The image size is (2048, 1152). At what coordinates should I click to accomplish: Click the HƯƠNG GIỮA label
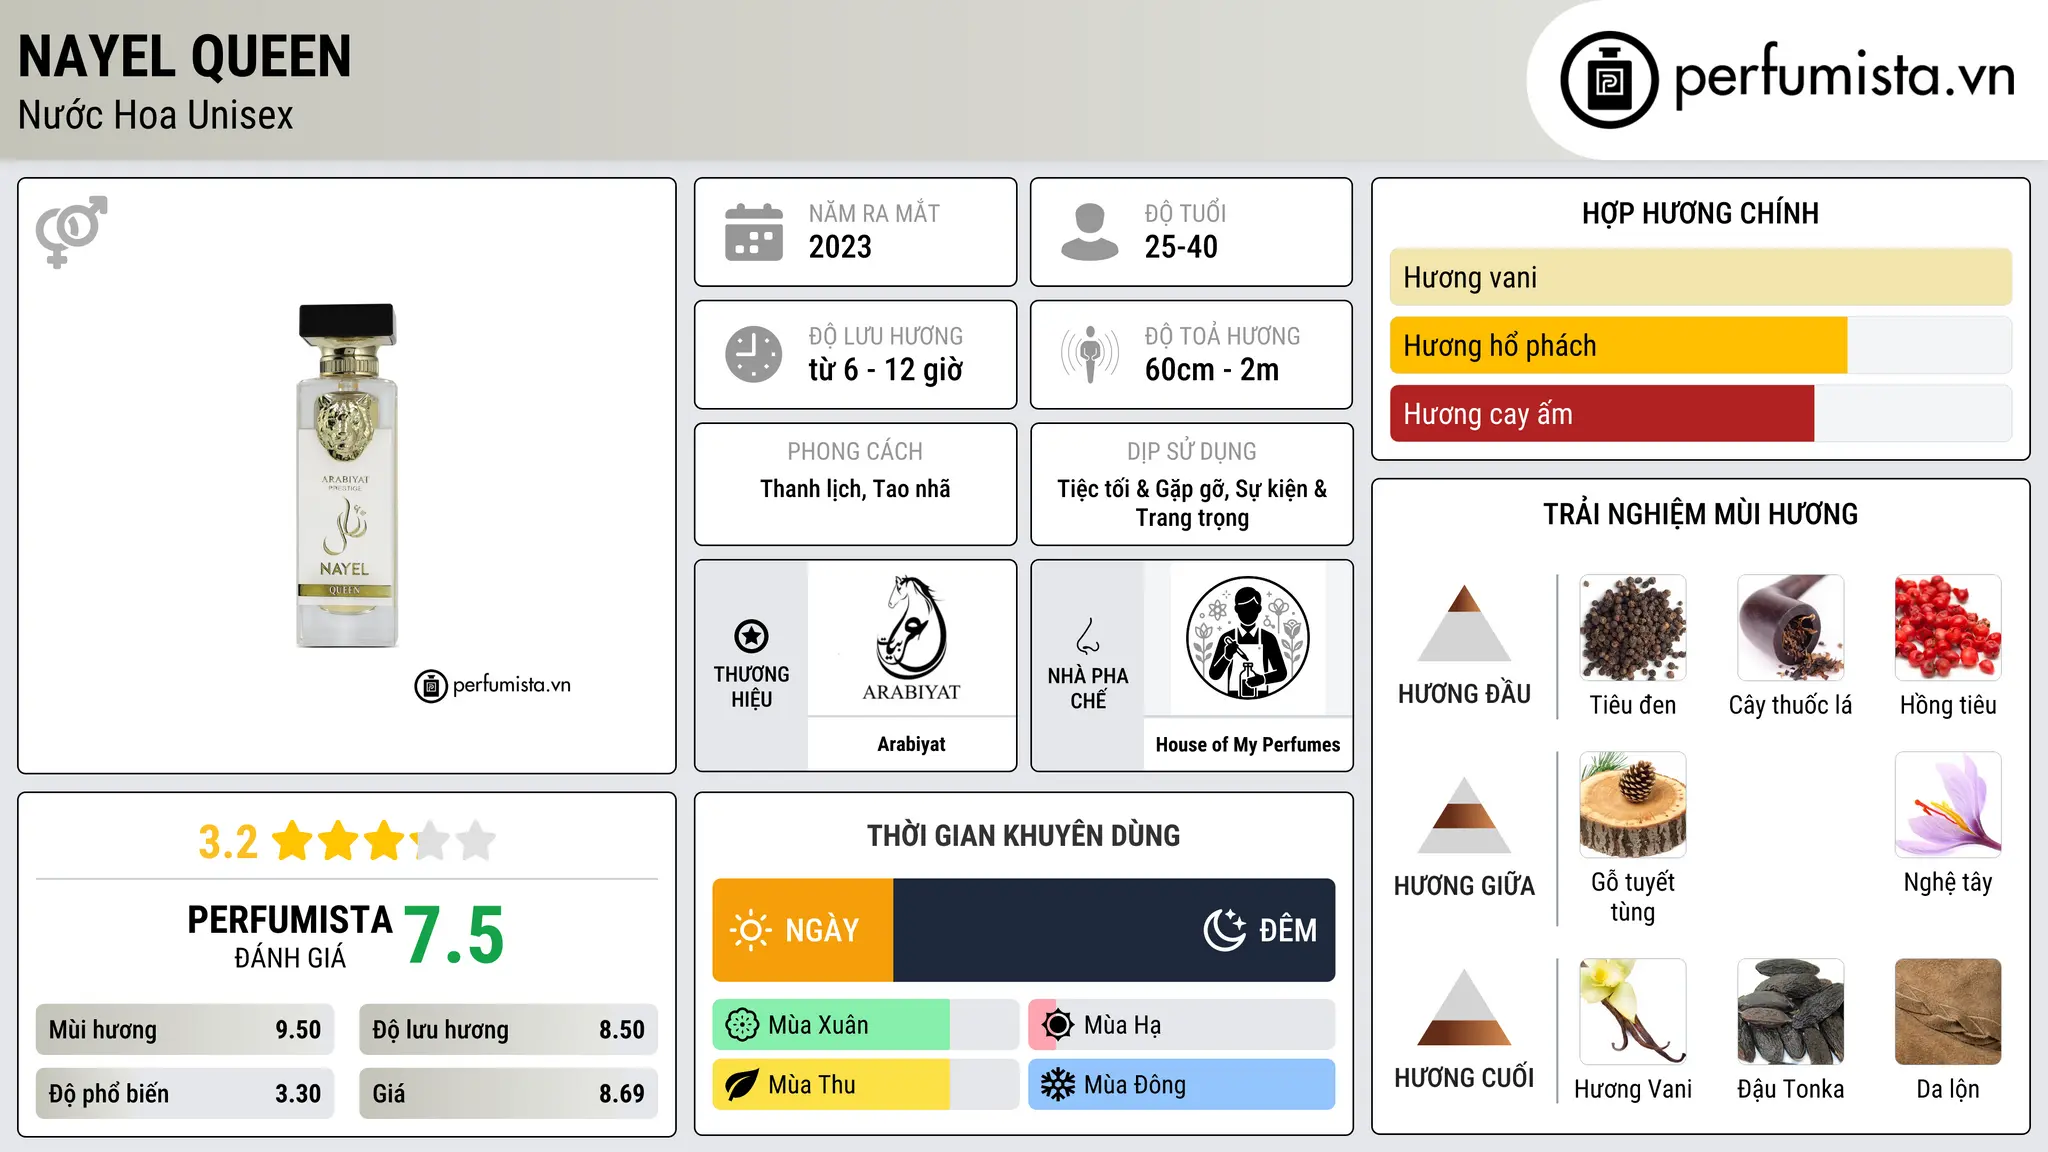tap(1464, 886)
